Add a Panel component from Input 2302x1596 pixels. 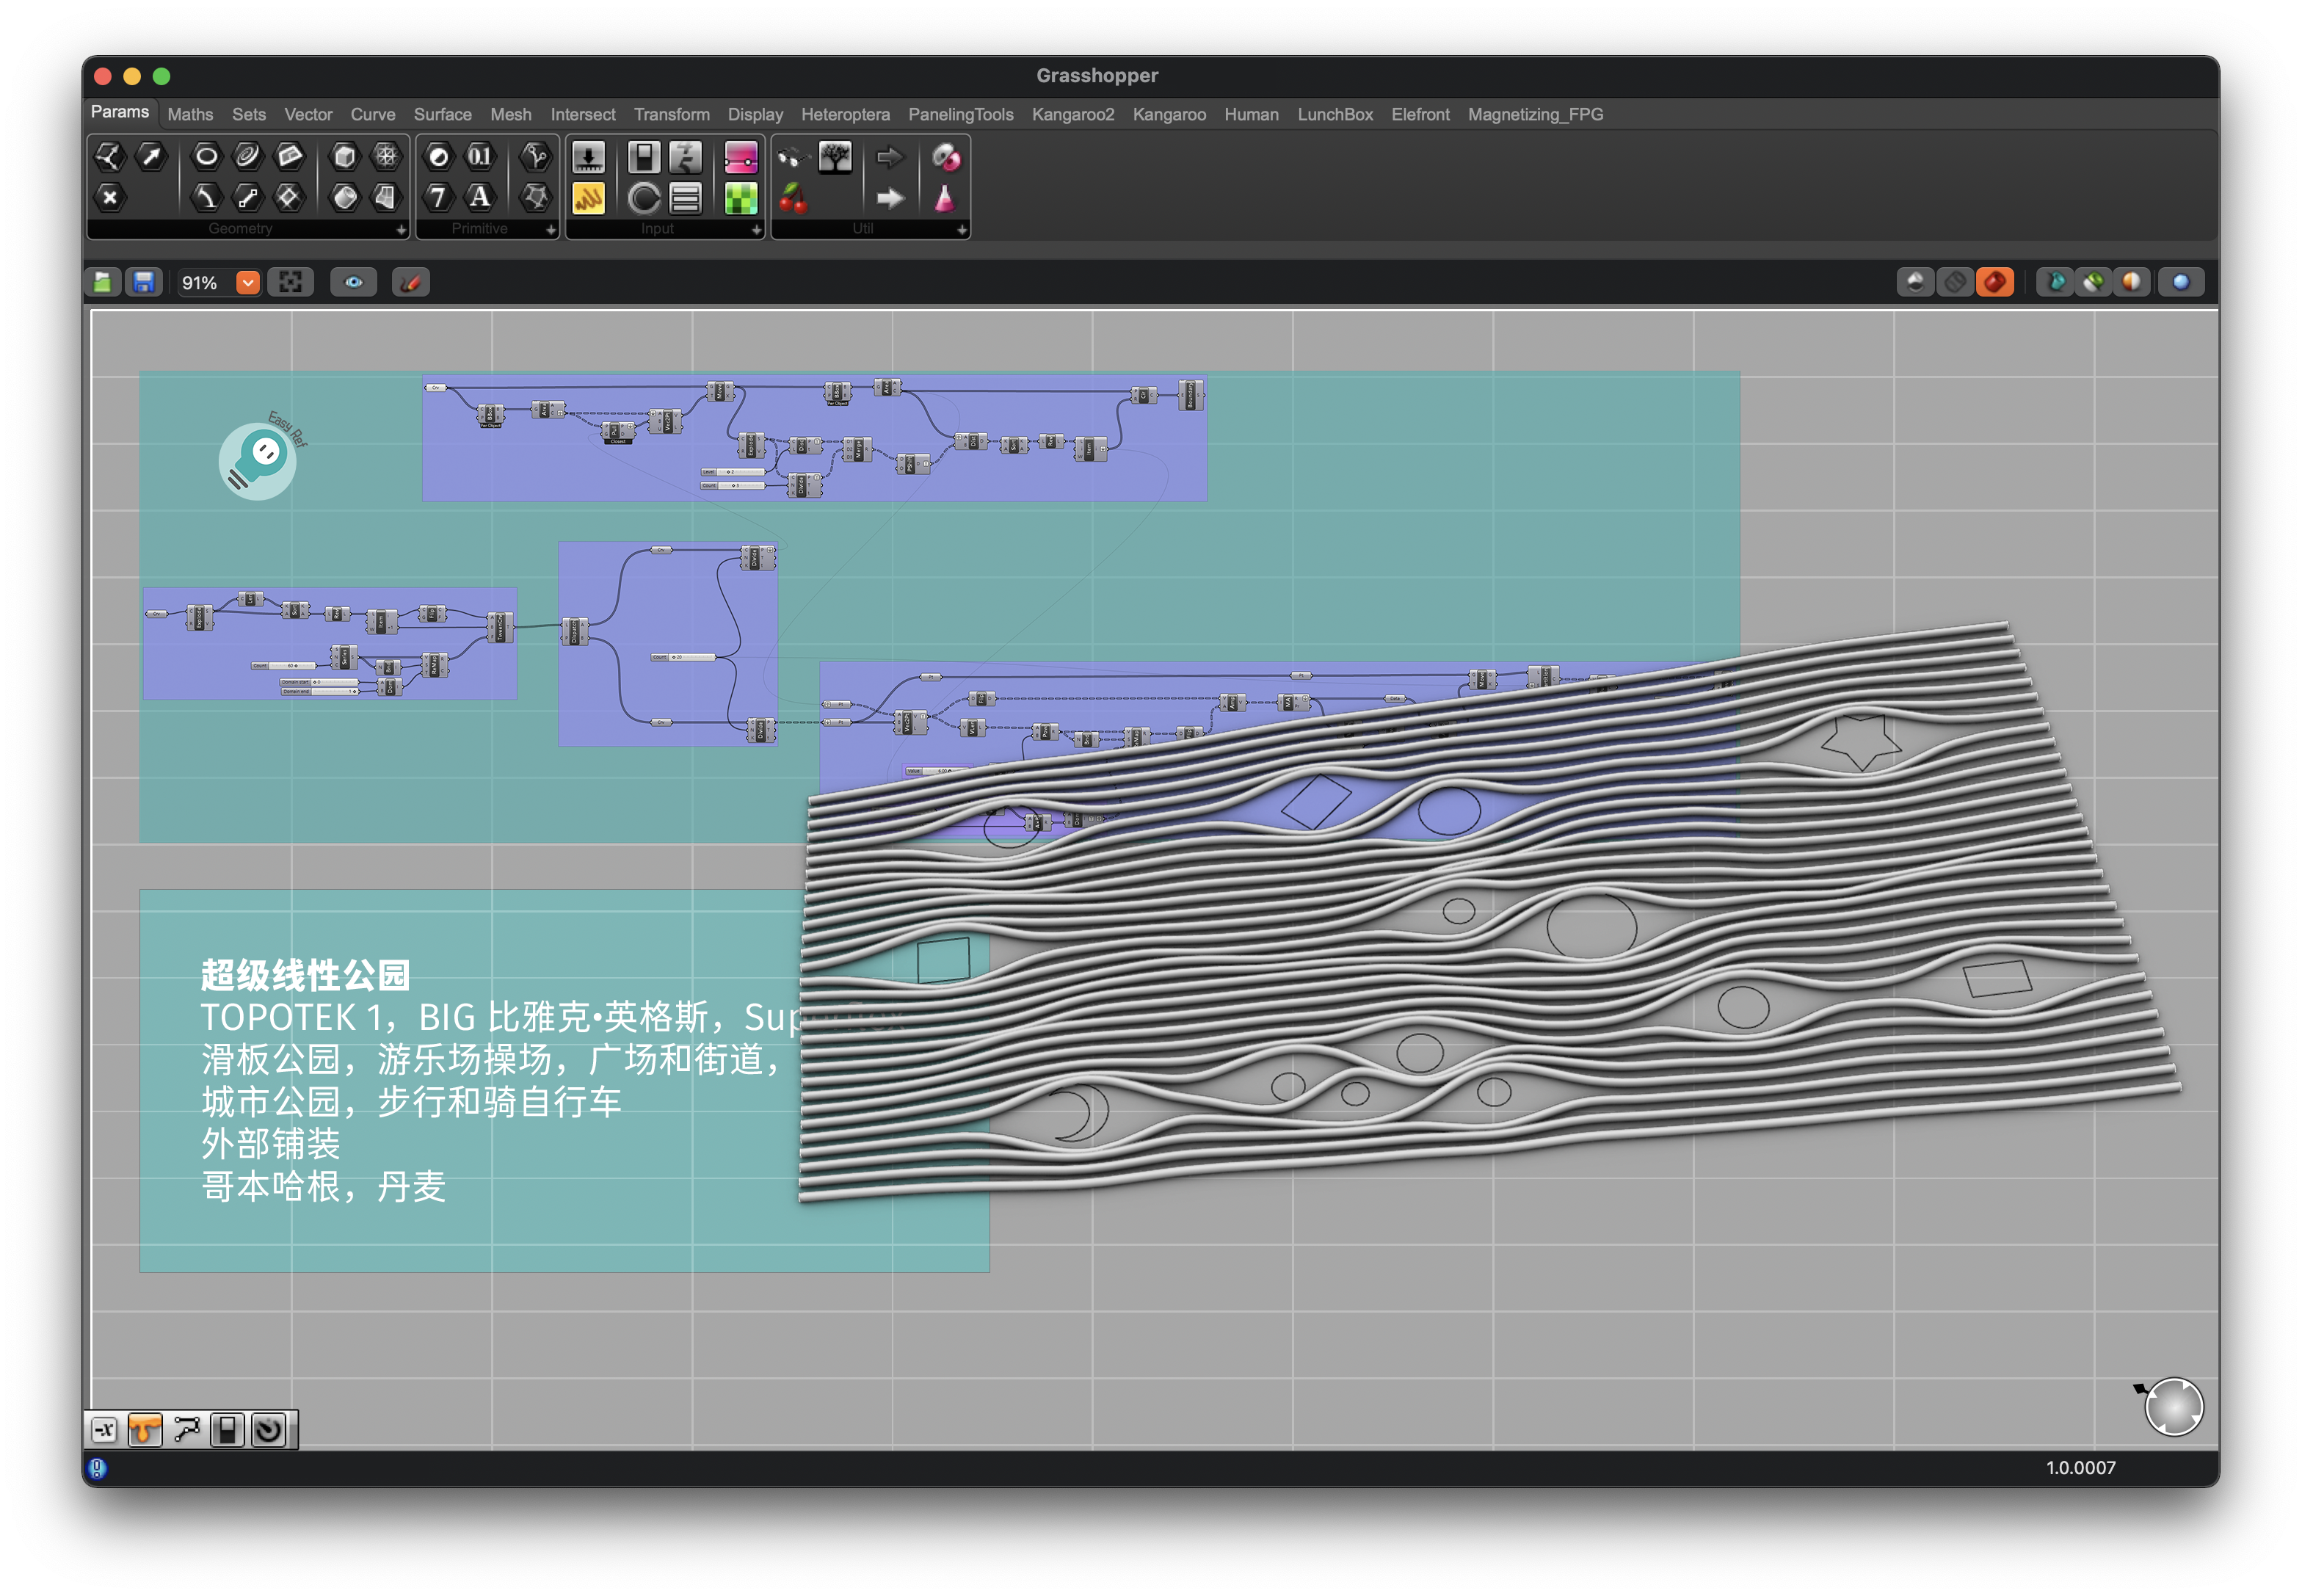[x=588, y=198]
